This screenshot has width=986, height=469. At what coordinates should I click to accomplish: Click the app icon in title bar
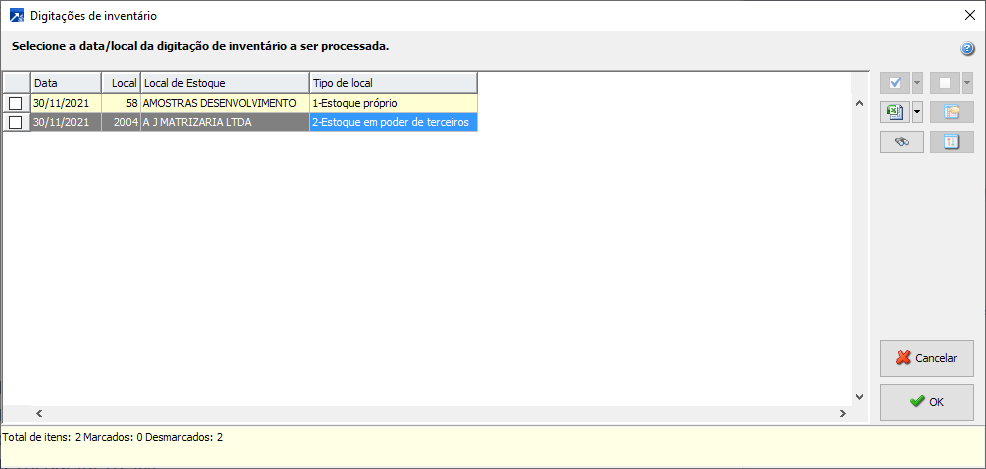tap(17, 16)
